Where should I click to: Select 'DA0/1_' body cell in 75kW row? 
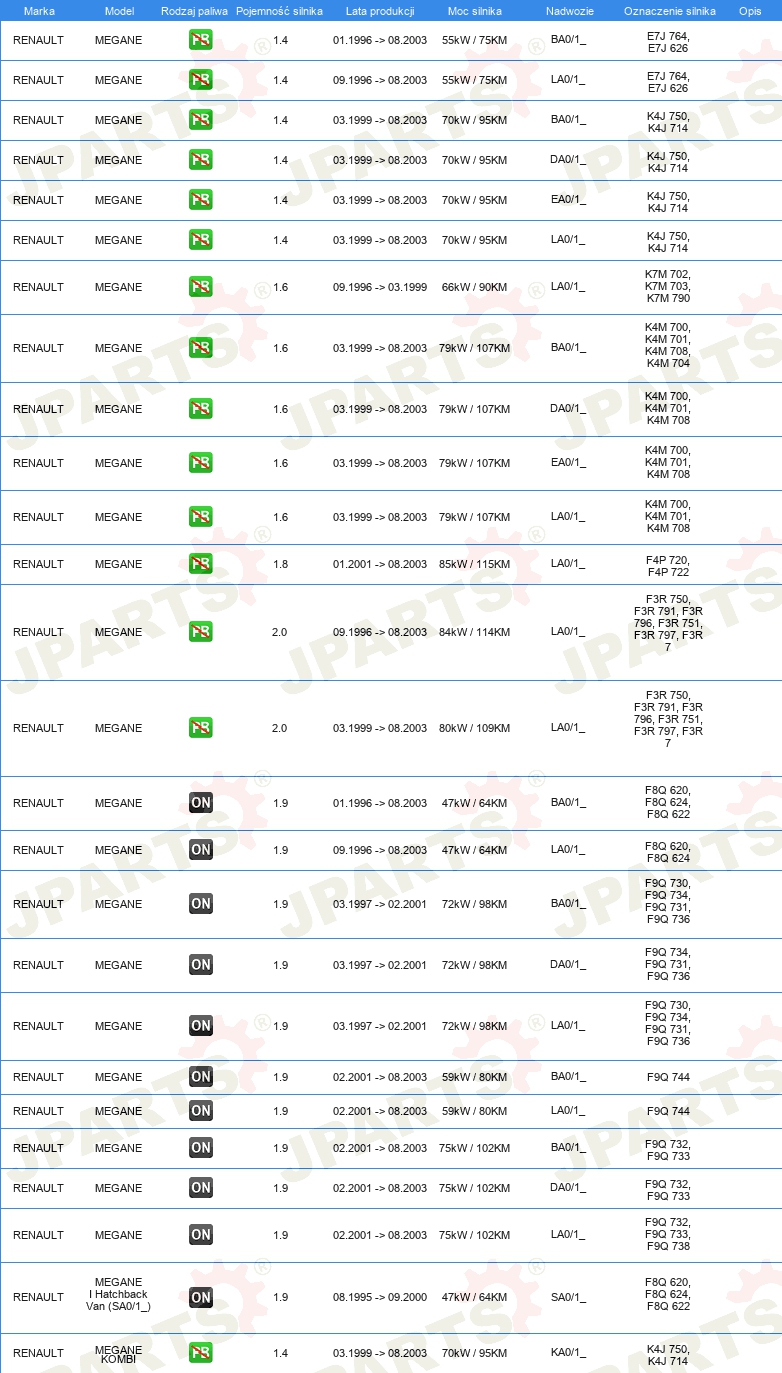pos(568,1188)
